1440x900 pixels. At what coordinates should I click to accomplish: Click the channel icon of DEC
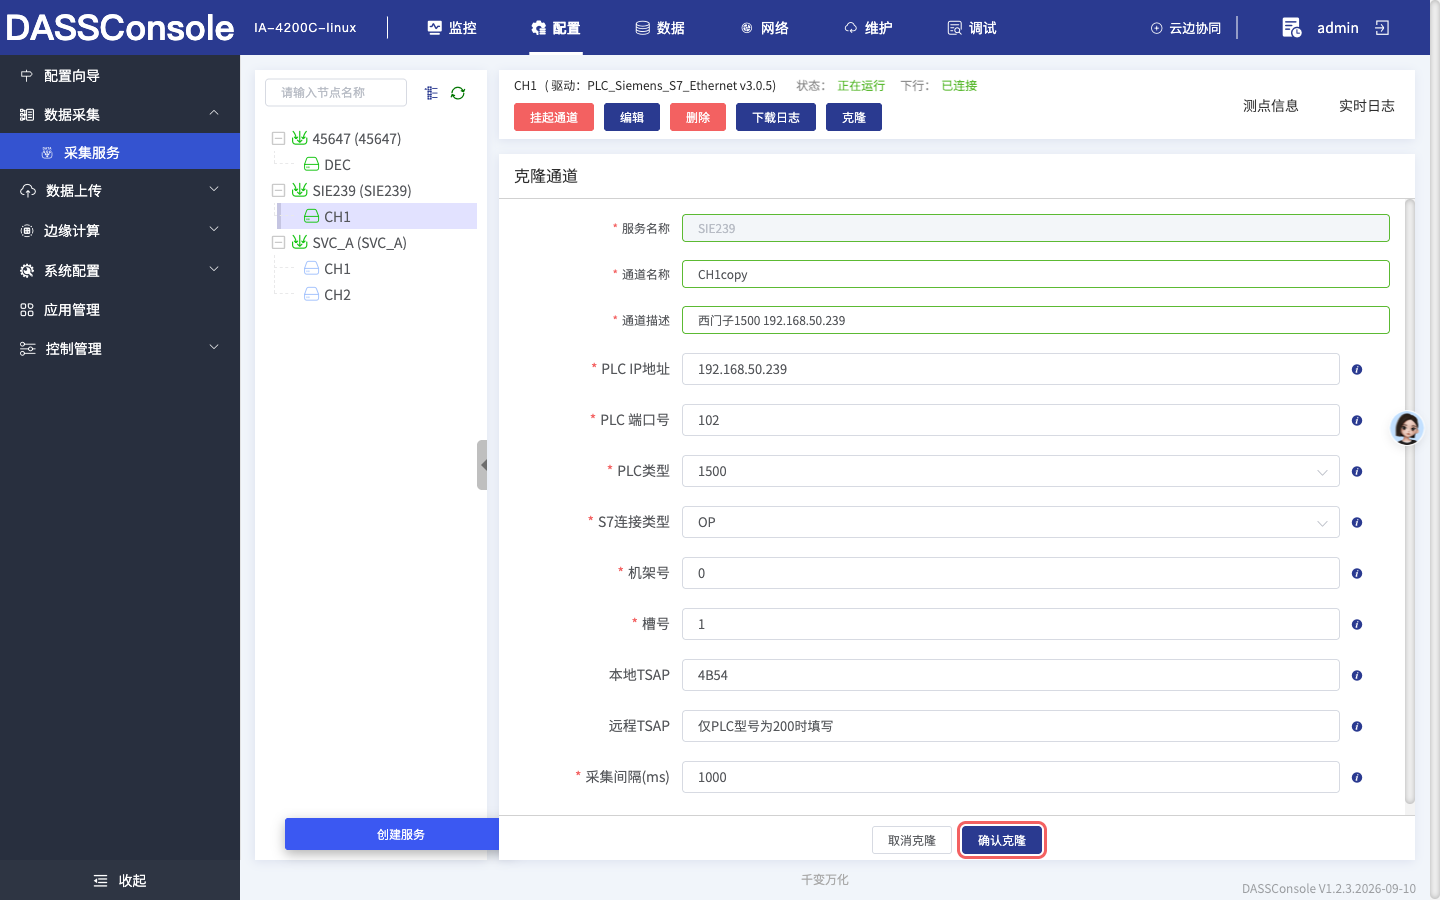click(x=311, y=164)
